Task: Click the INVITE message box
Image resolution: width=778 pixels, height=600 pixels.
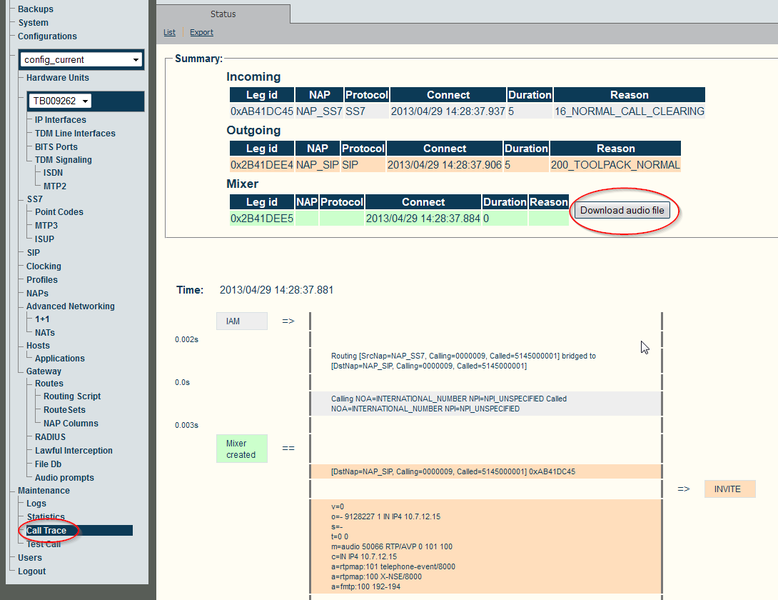Action: pos(729,489)
